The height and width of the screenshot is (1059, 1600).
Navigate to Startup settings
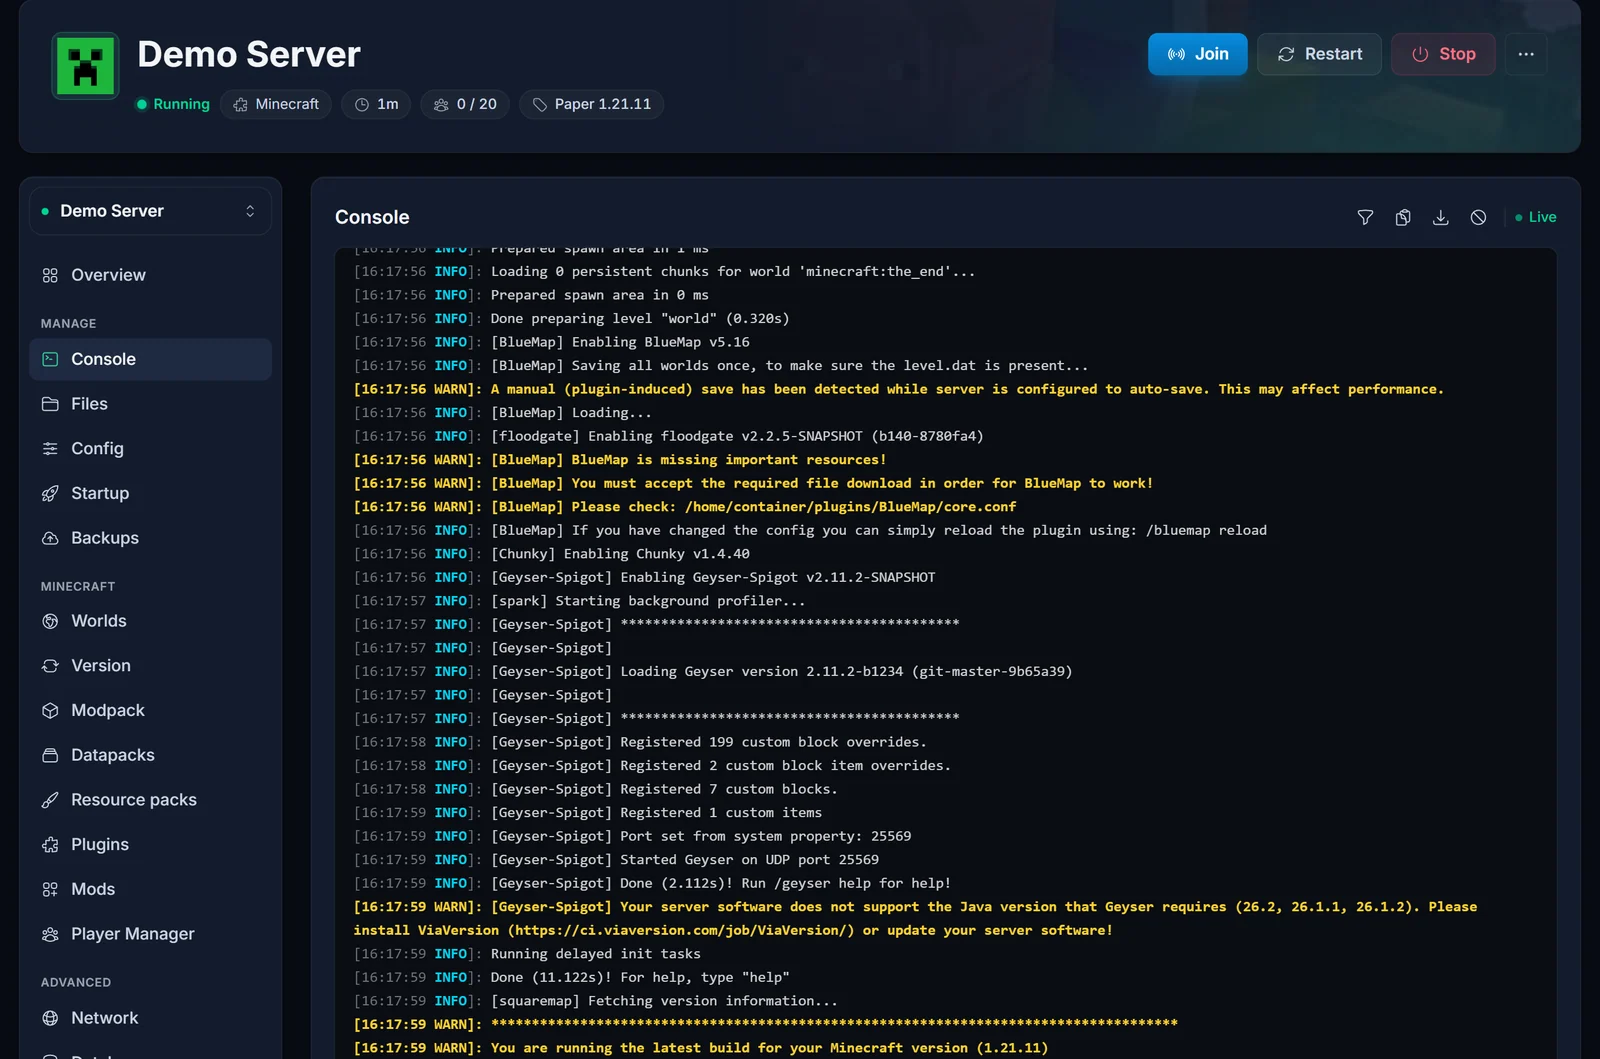[x=150, y=493]
